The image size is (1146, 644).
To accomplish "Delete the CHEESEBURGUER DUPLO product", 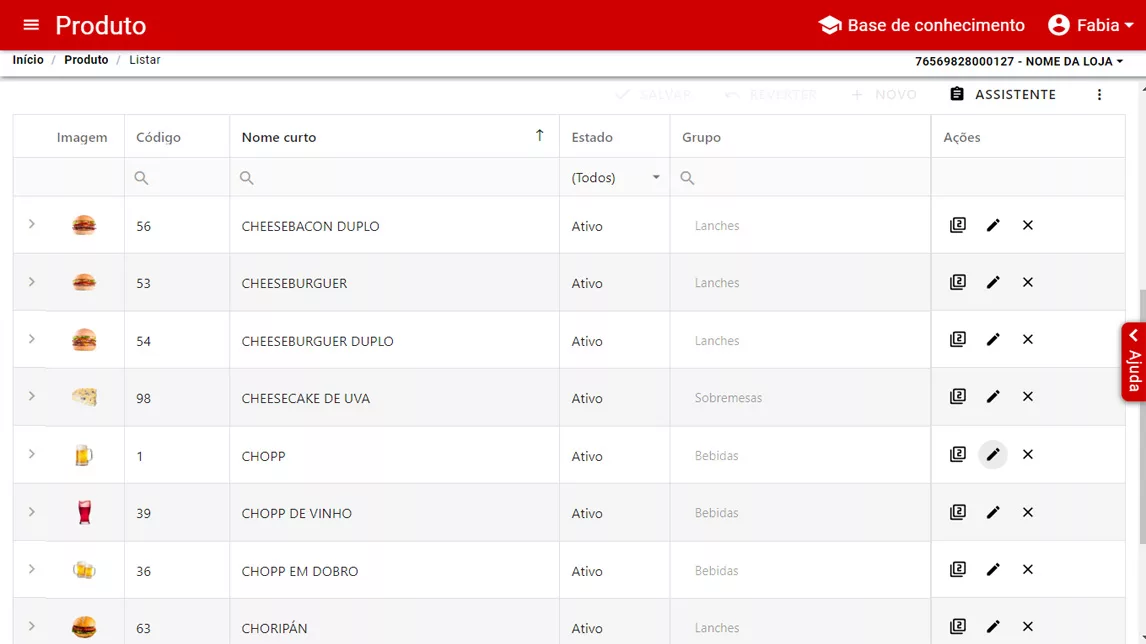I will tap(1028, 339).
